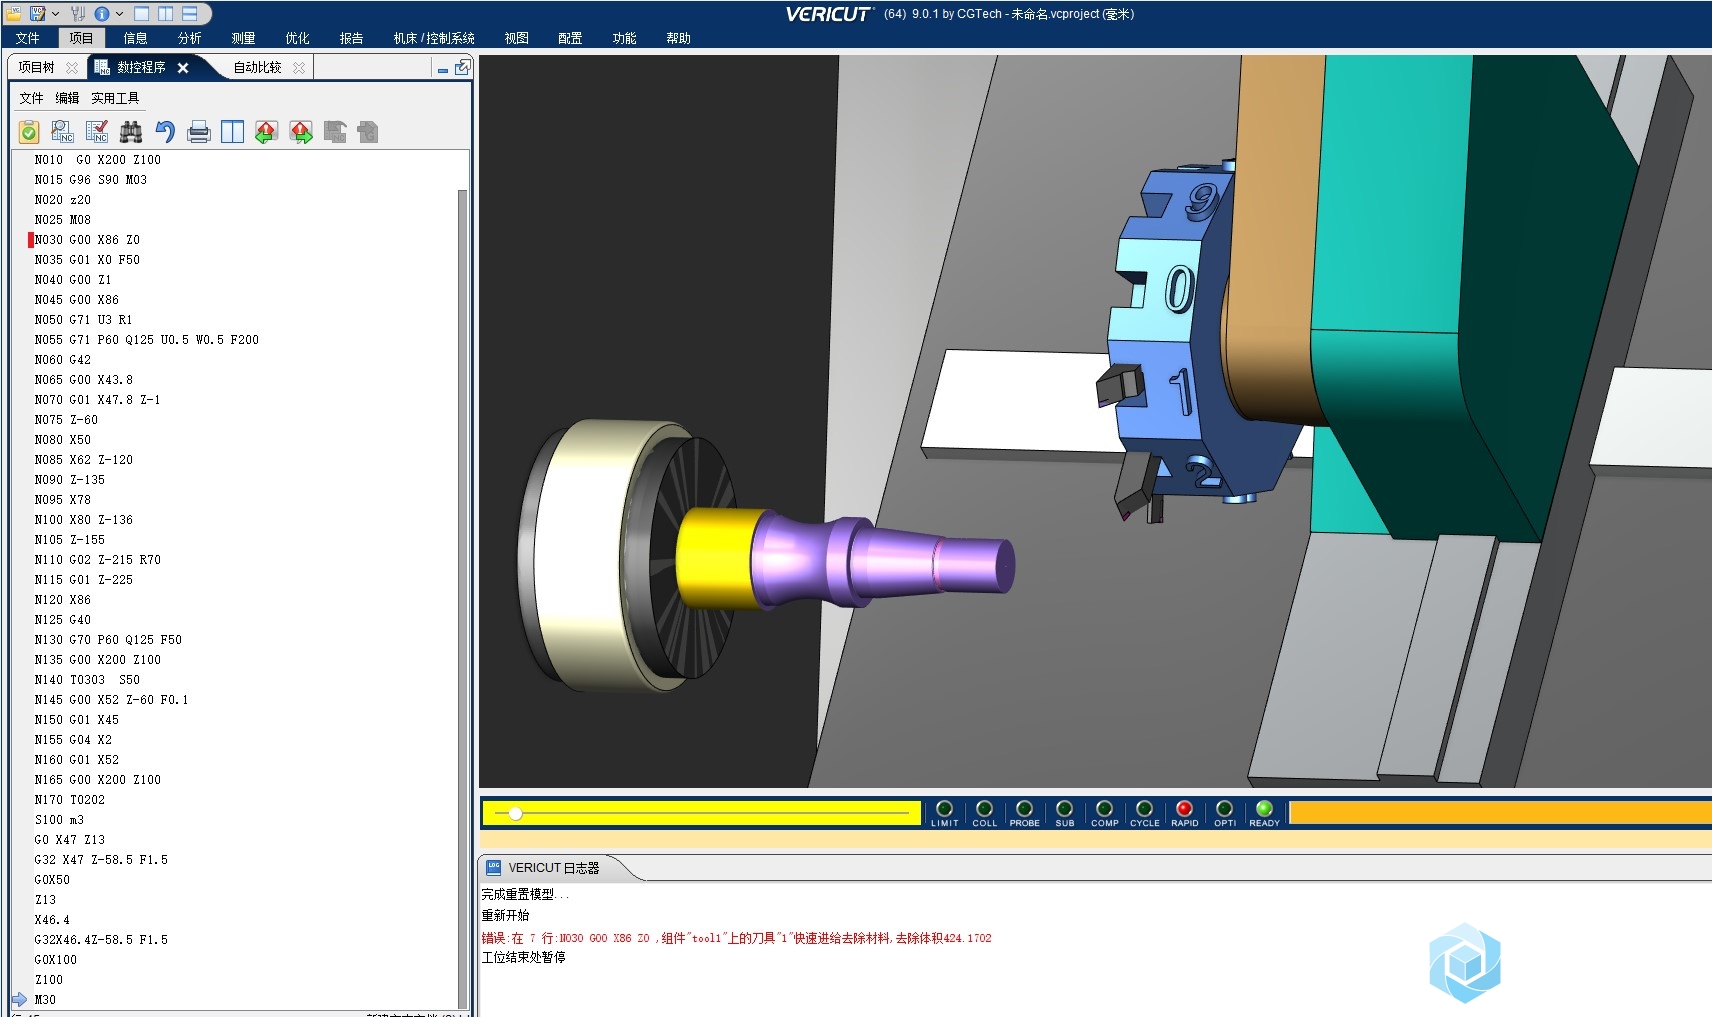
Task: Close the 自动比较 tab
Action: click(299, 68)
